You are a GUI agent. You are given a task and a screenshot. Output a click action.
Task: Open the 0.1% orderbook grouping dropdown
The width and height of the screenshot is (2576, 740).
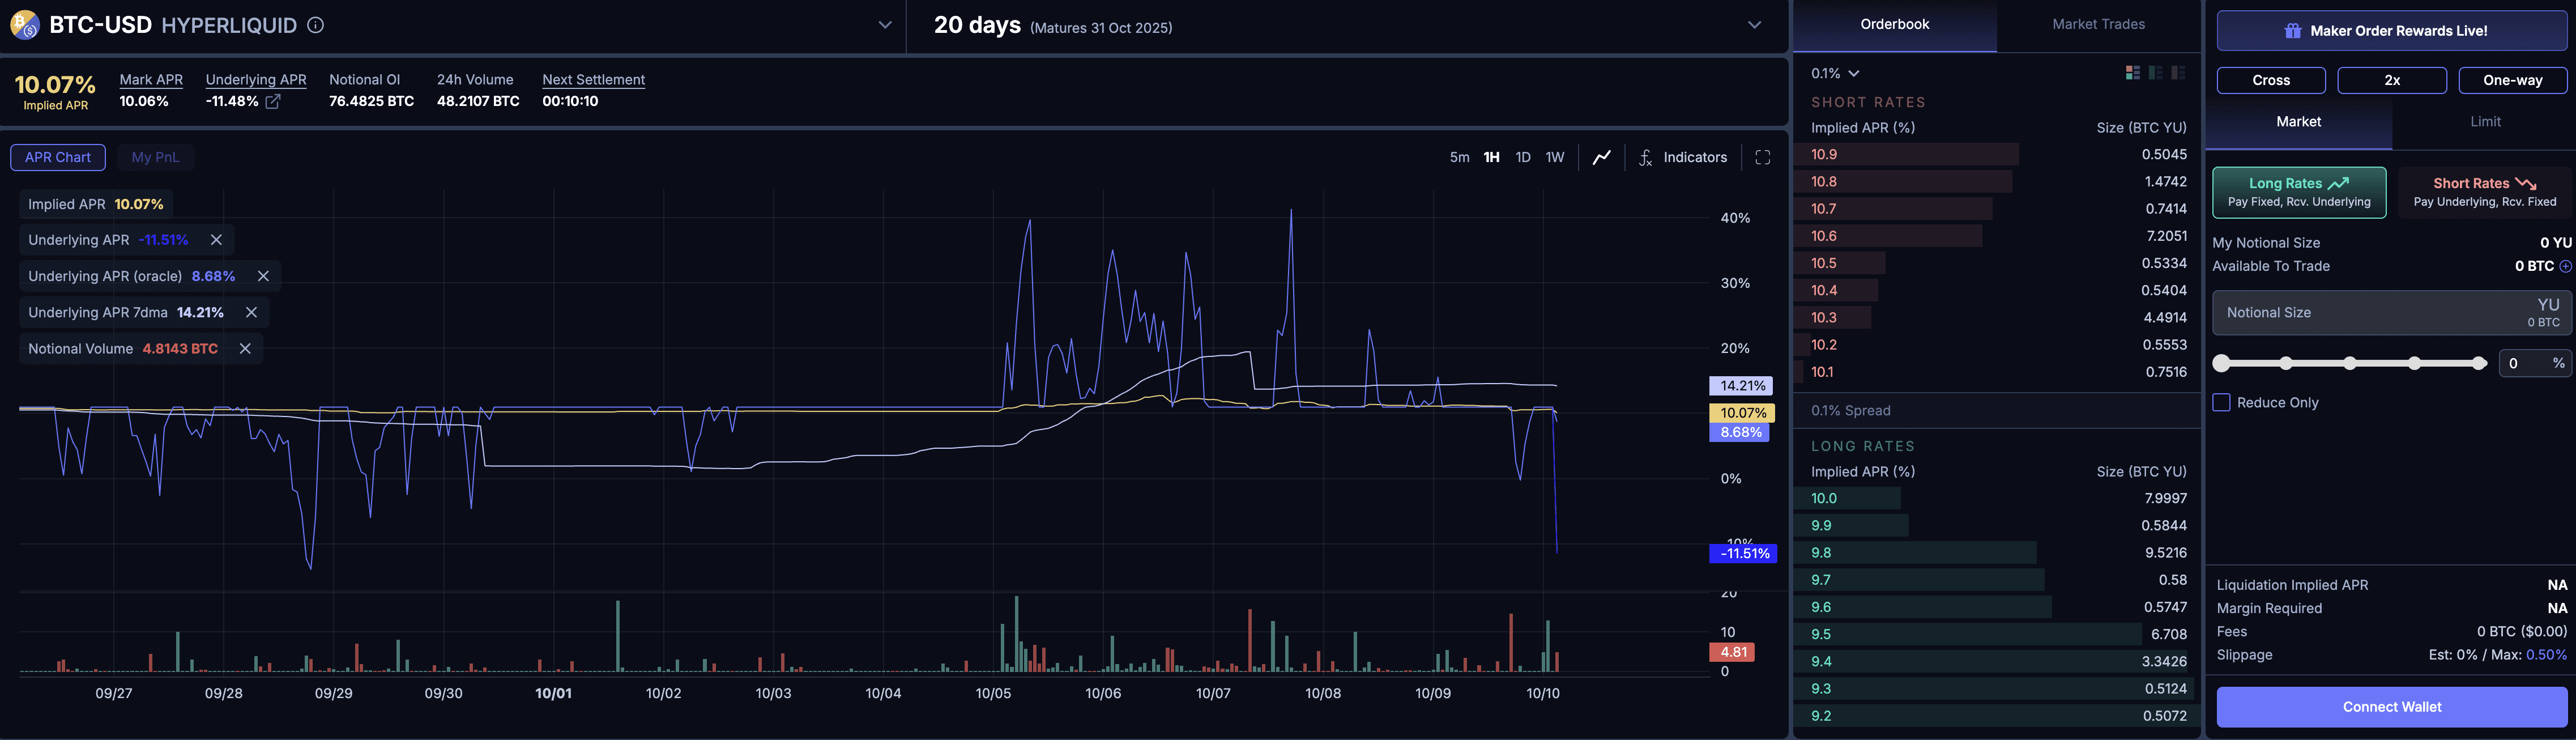tap(1835, 73)
